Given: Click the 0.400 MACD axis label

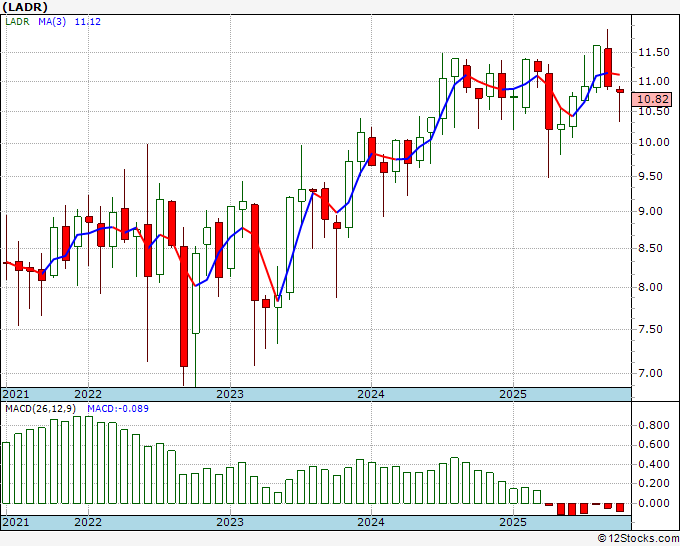Looking at the screenshot, I should click(654, 464).
